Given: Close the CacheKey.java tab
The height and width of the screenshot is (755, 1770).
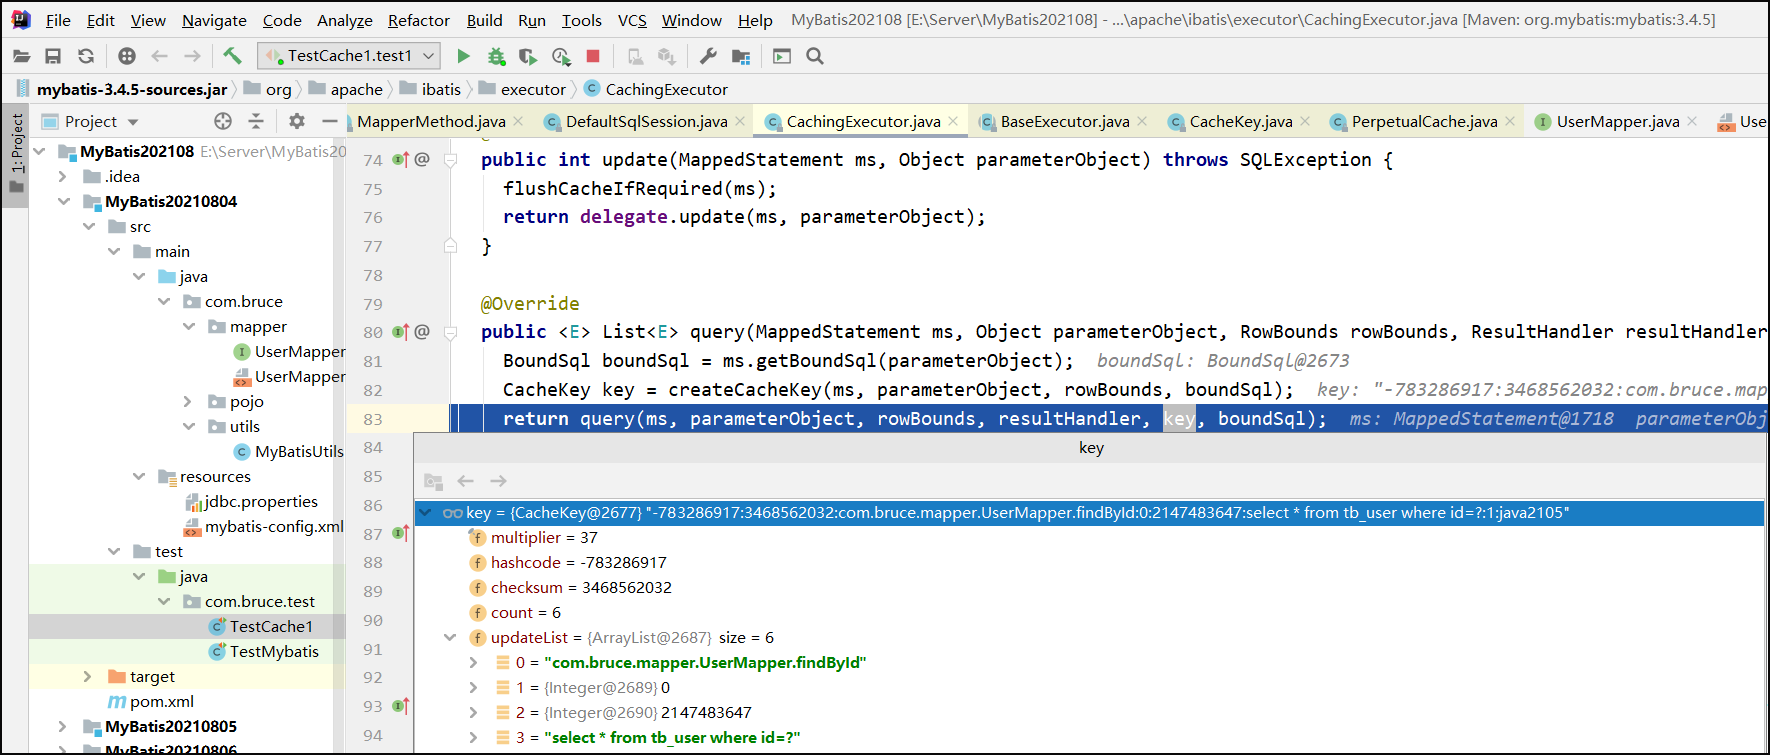Looking at the screenshot, I should 1305,121.
